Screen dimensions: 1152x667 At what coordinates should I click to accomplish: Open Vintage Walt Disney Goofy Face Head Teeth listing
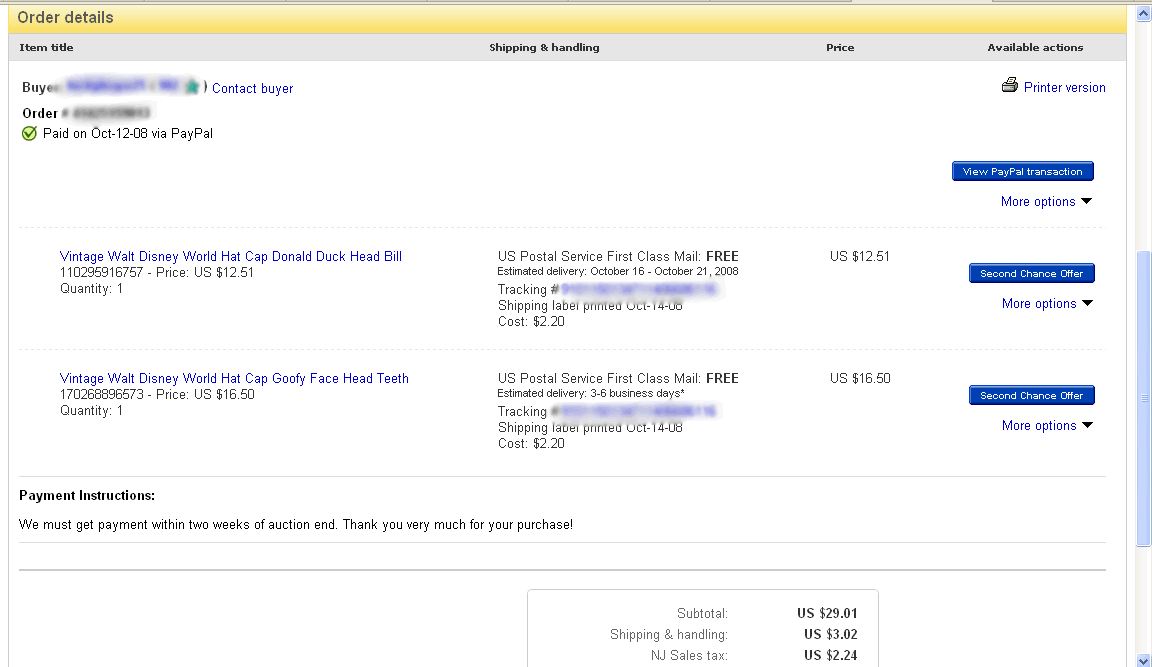pos(234,378)
